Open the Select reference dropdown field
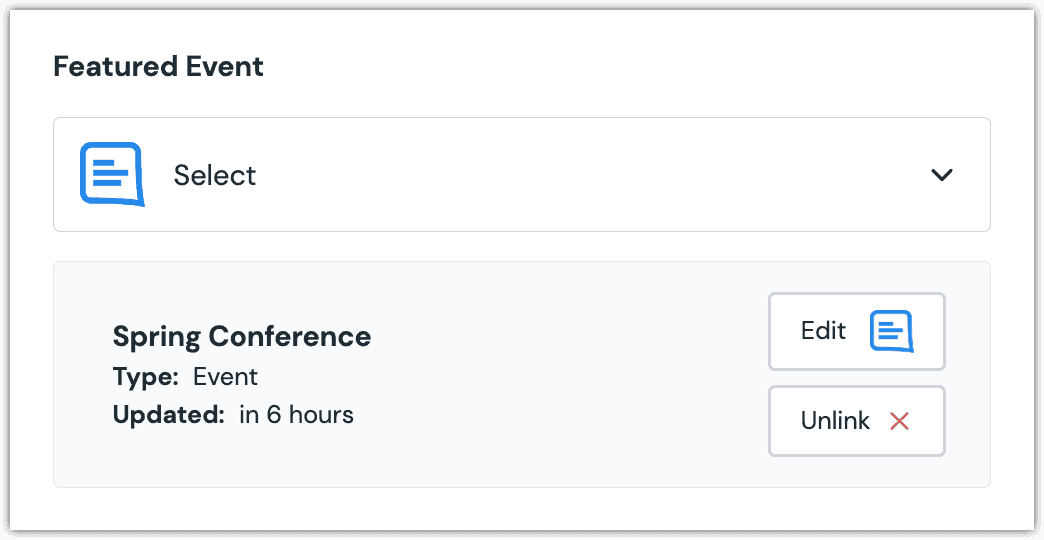The width and height of the screenshot is (1044, 540). click(x=522, y=174)
